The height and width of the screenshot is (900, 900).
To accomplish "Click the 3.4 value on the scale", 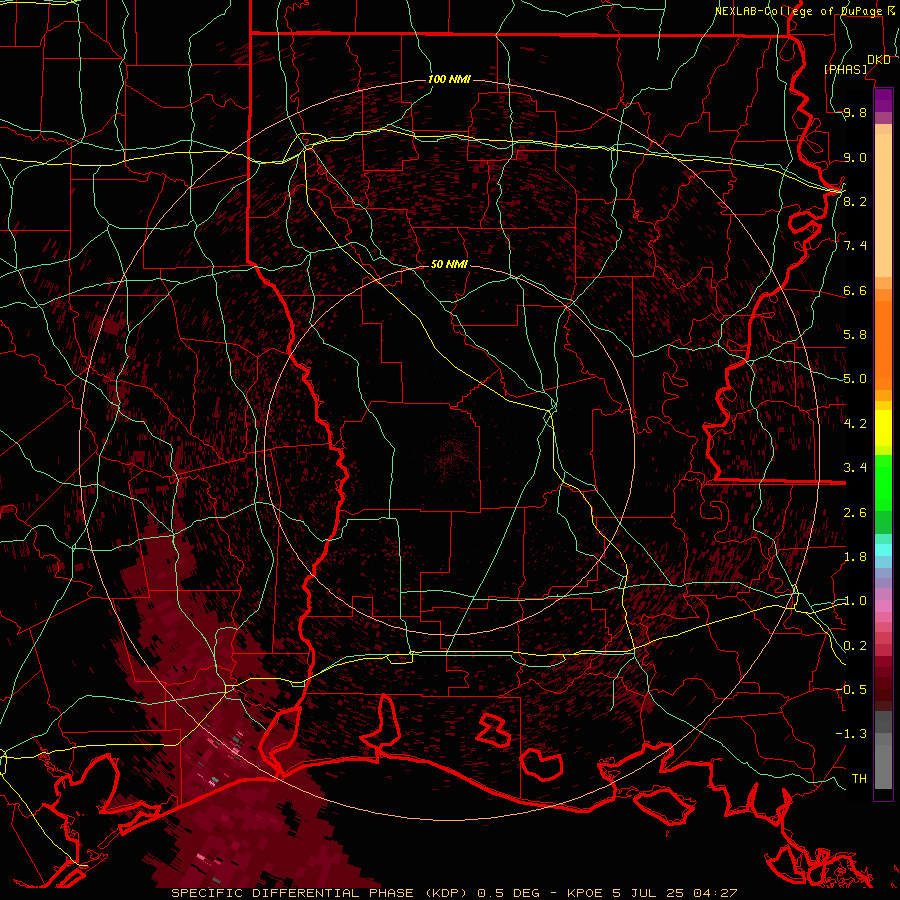I will point(855,468).
